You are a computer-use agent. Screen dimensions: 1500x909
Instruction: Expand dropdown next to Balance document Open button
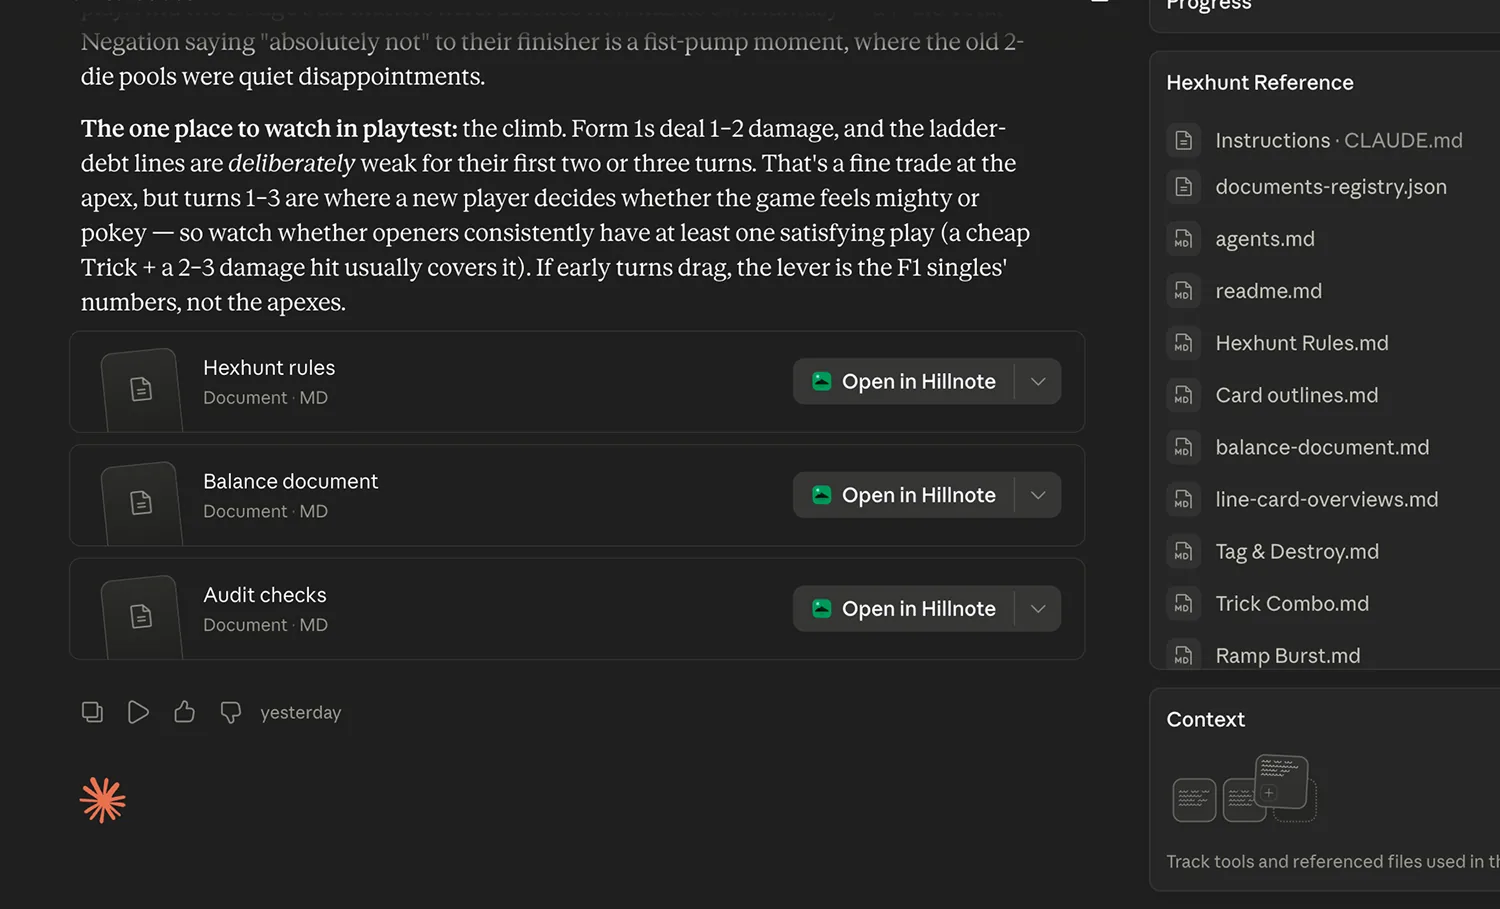(x=1038, y=495)
